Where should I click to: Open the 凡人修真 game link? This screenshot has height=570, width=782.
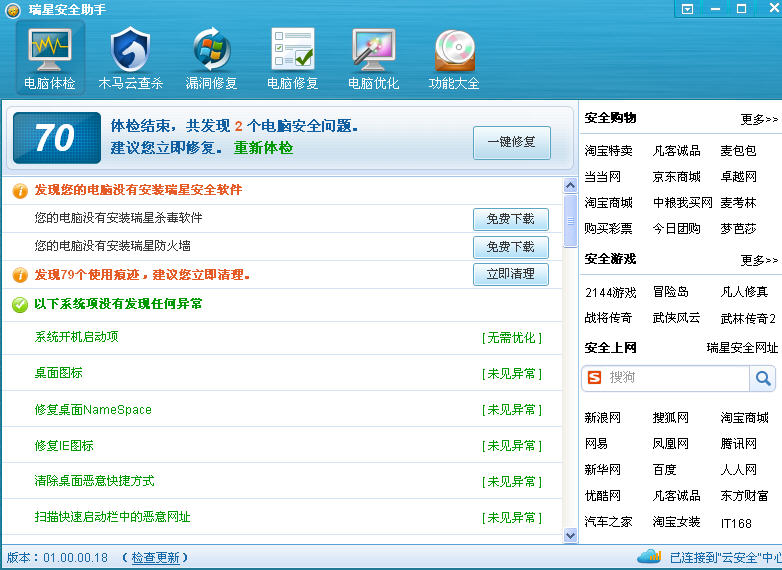(x=744, y=292)
